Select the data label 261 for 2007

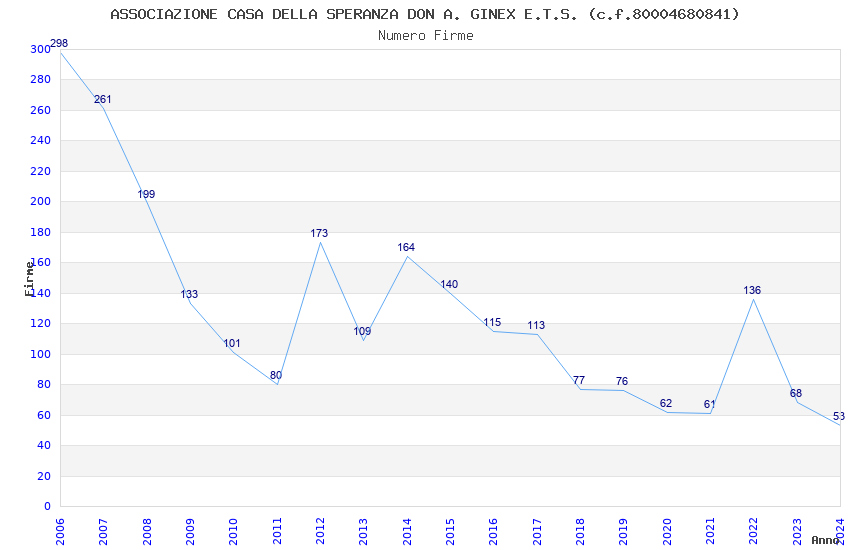pos(102,99)
